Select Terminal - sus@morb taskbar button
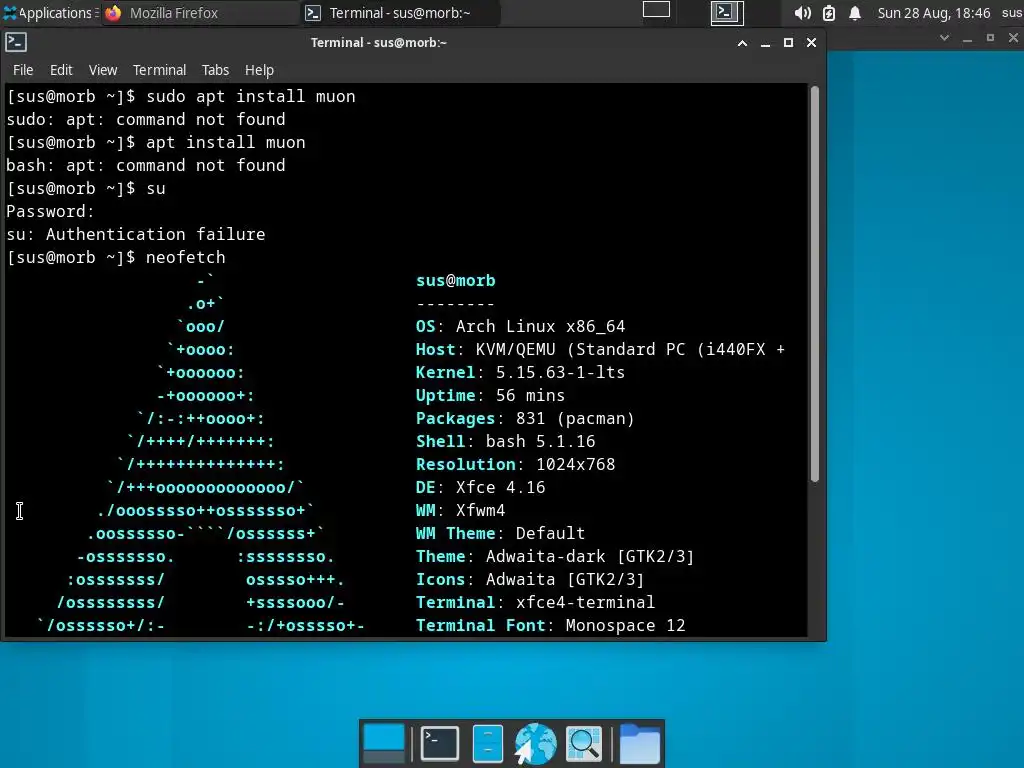The image size is (1024, 768). (400, 13)
